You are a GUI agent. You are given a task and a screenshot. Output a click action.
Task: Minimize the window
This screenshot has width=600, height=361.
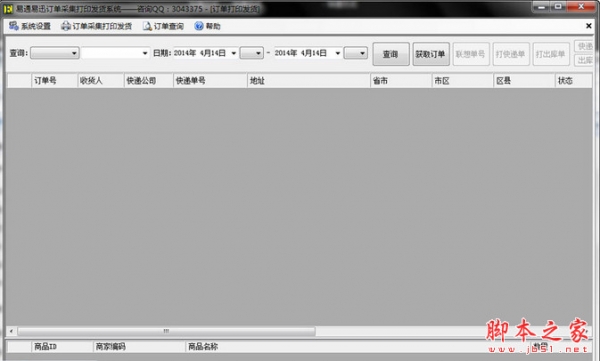541,7
